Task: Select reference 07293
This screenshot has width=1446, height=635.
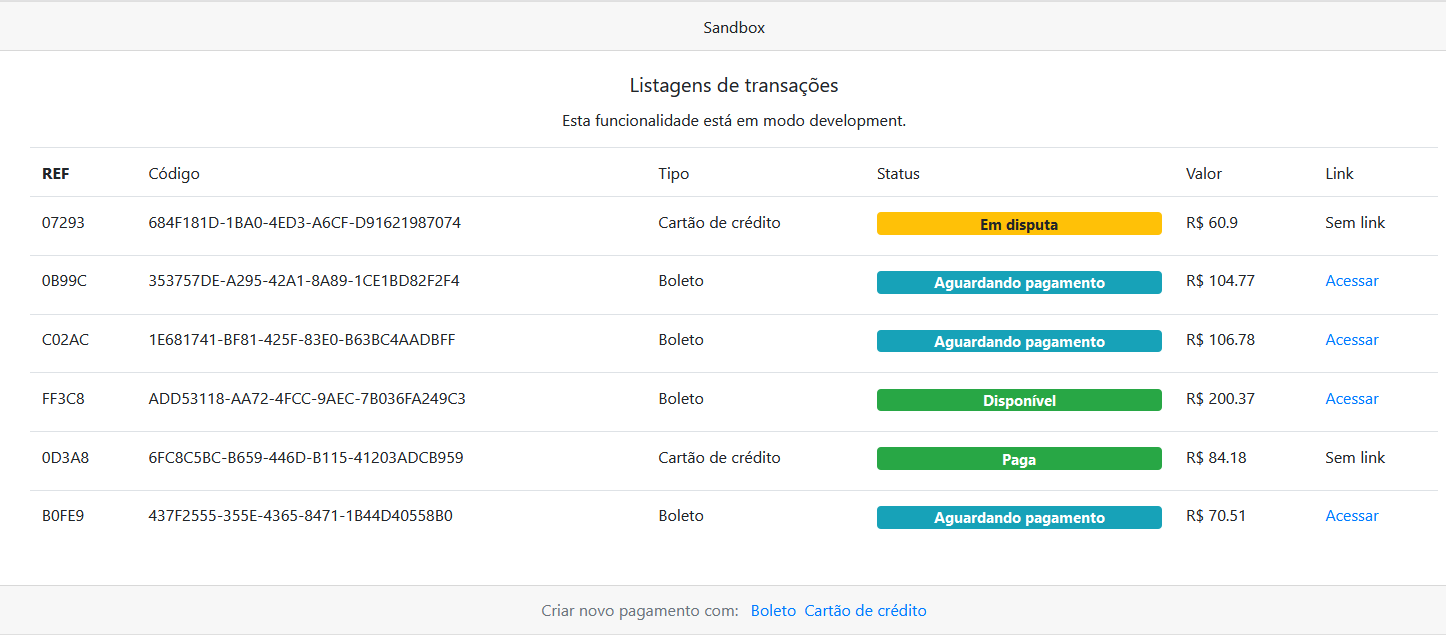Action: 63,223
